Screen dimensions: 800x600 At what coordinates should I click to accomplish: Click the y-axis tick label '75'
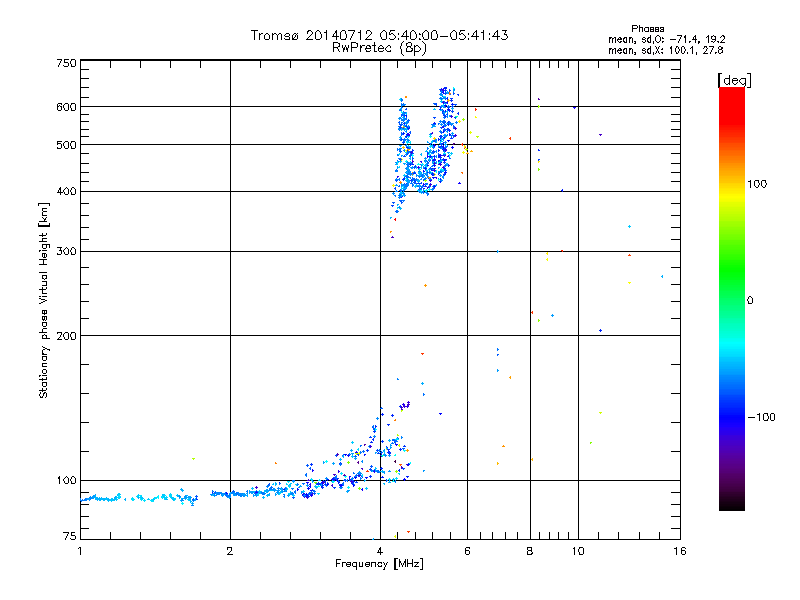tap(70, 536)
